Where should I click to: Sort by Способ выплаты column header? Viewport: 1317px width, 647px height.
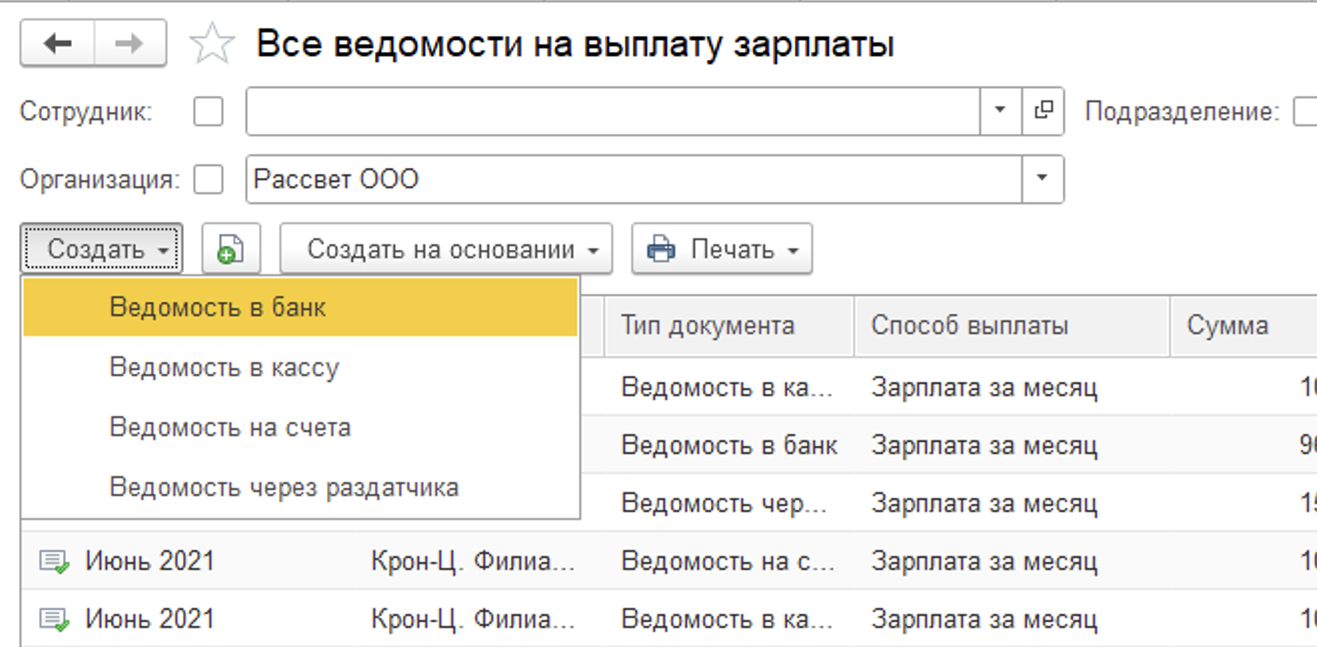pos(1011,326)
